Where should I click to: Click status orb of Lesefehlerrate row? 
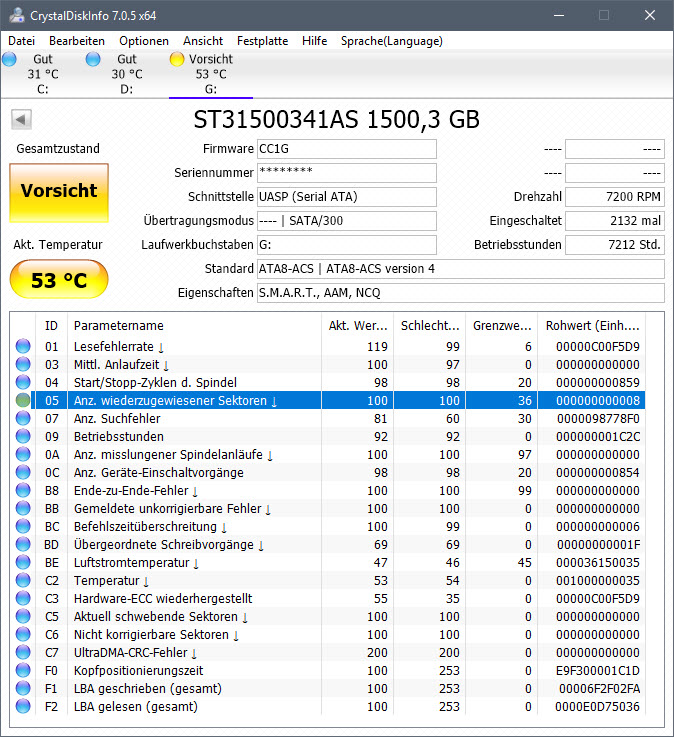click(x=23, y=346)
